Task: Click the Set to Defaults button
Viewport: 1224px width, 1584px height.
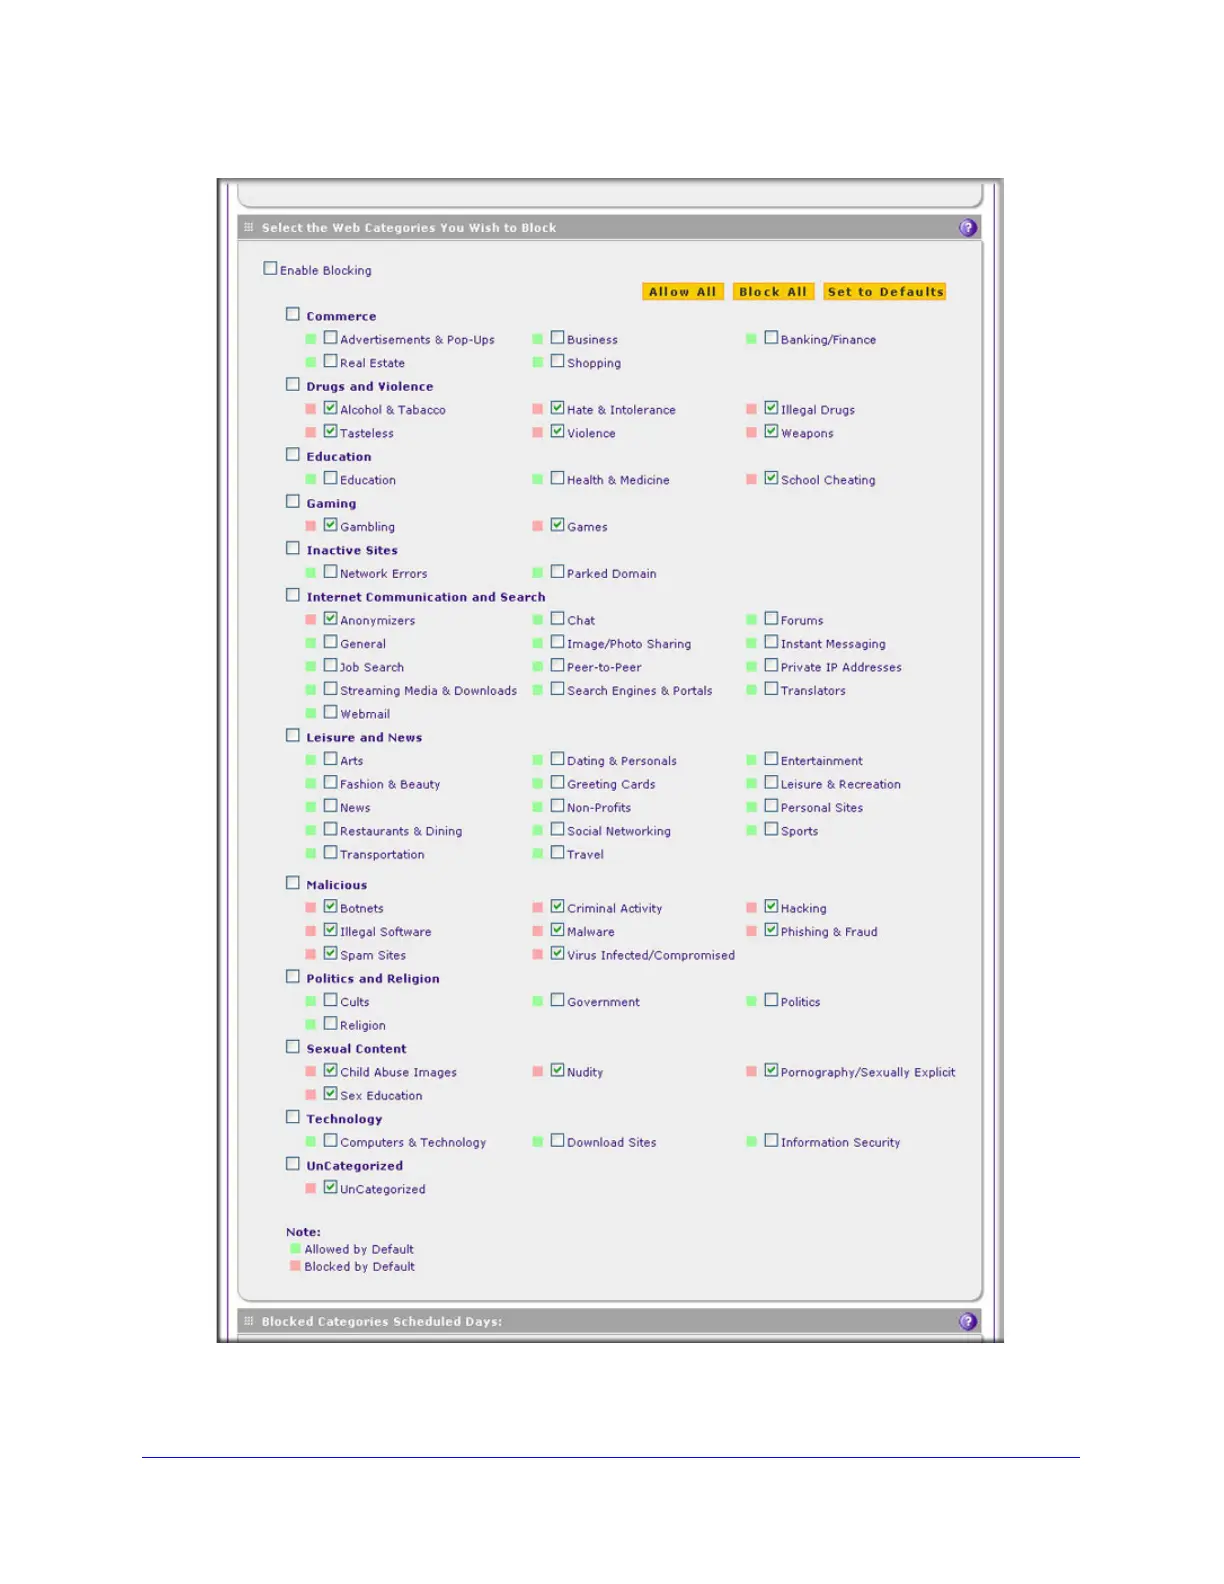Action: 885,292
